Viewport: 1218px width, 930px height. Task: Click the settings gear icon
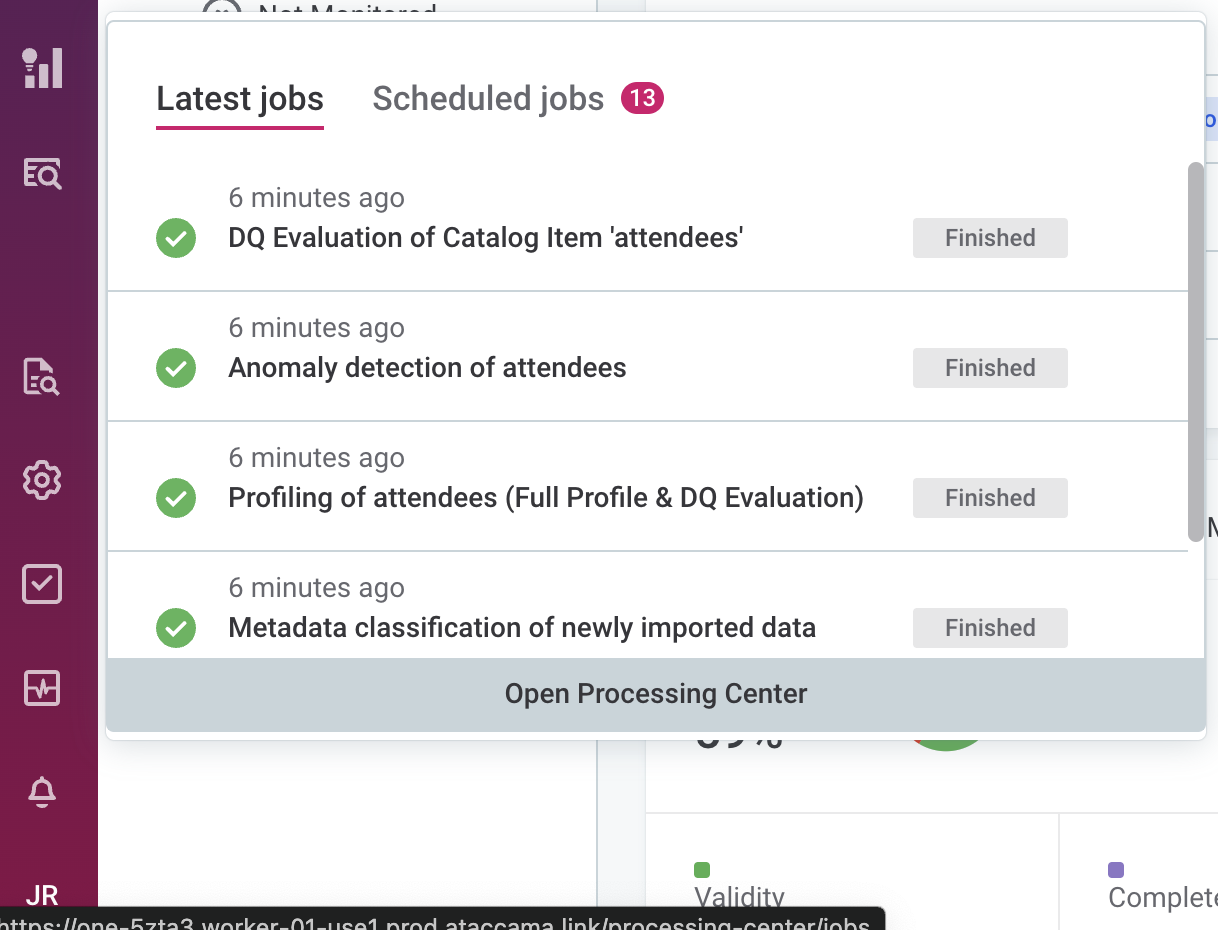pos(41,480)
